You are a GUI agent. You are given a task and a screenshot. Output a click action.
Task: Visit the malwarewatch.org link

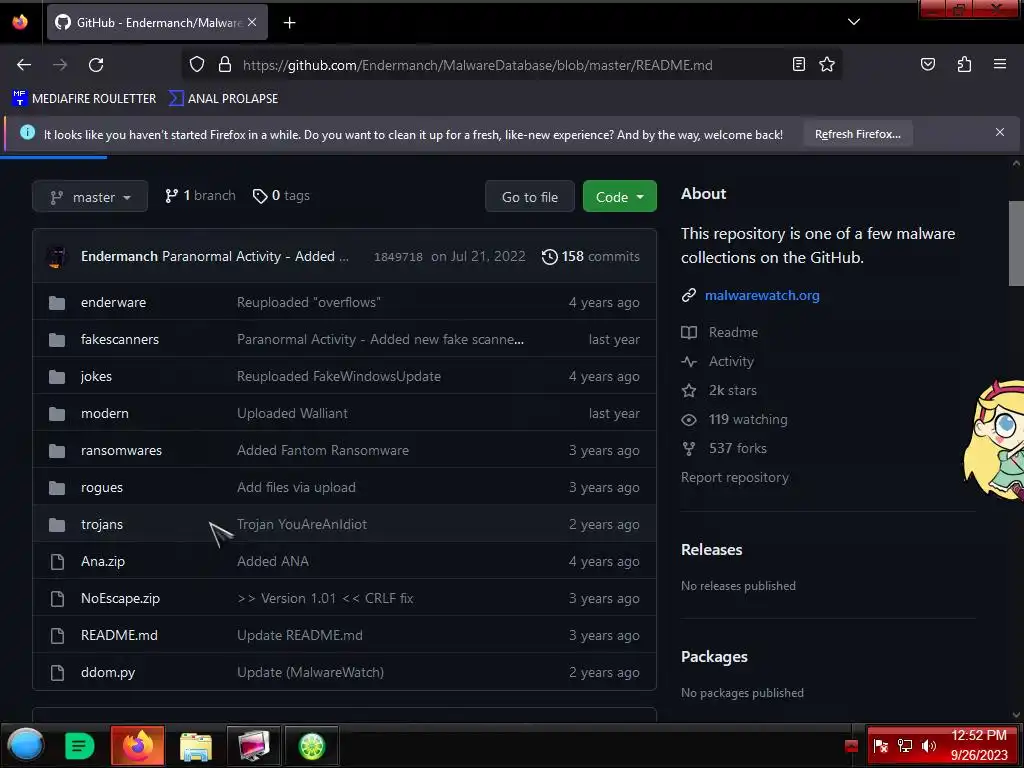(x=761, y=295)
